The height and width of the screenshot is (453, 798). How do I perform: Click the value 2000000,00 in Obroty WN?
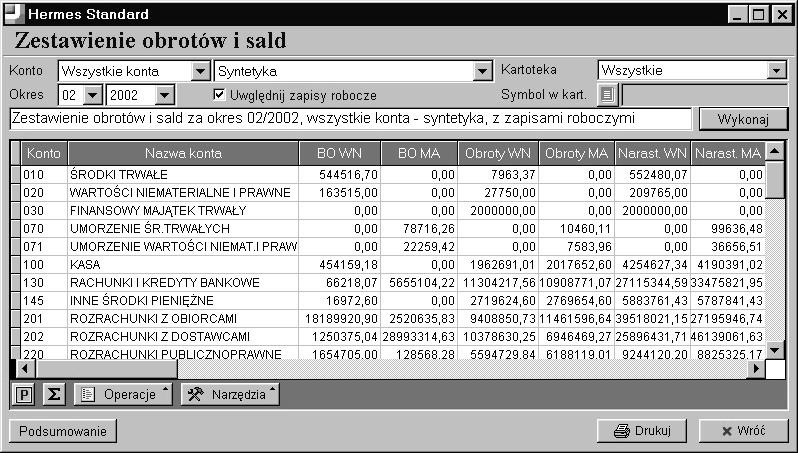[498, 210]
